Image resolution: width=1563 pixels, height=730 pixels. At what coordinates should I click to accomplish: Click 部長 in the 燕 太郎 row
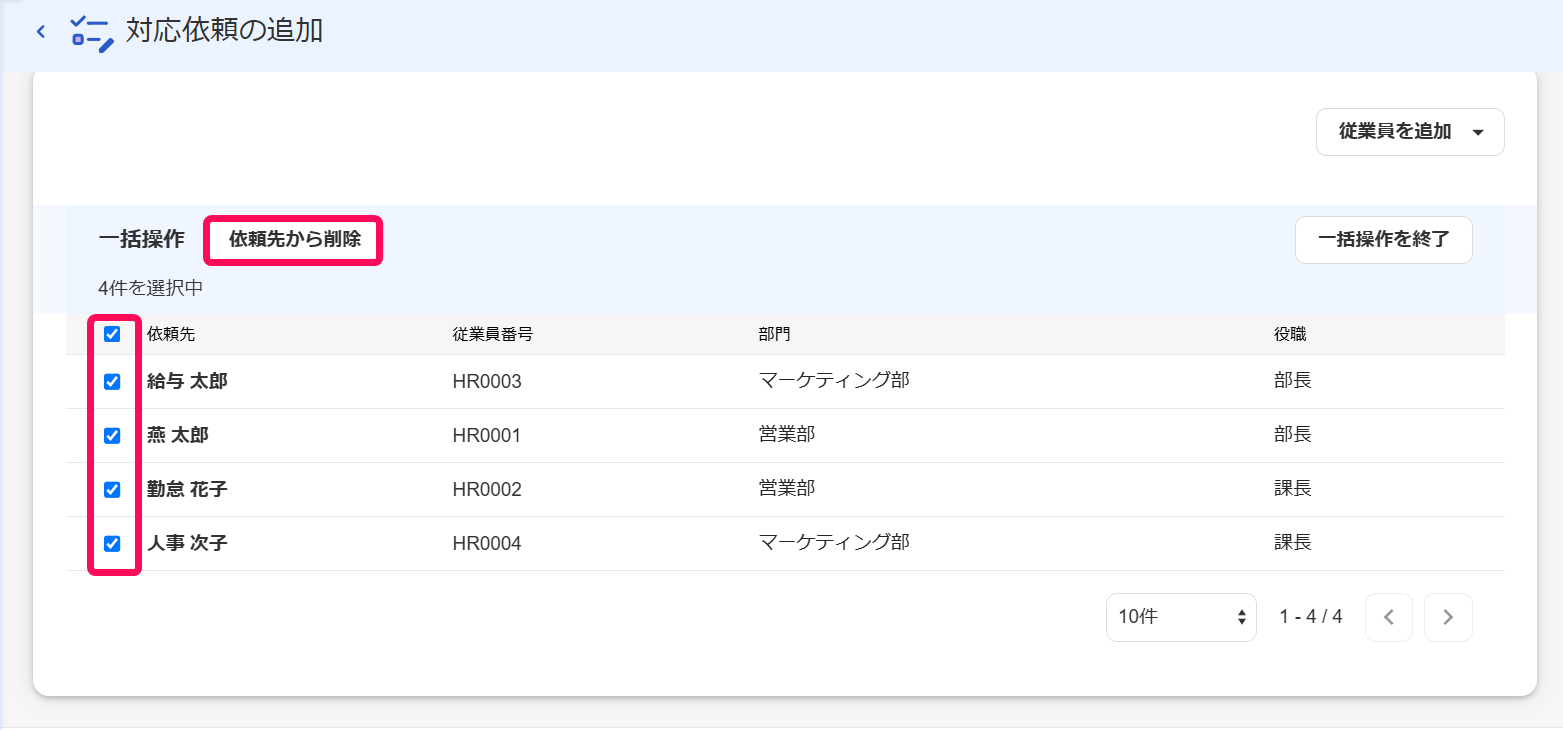1293,434
